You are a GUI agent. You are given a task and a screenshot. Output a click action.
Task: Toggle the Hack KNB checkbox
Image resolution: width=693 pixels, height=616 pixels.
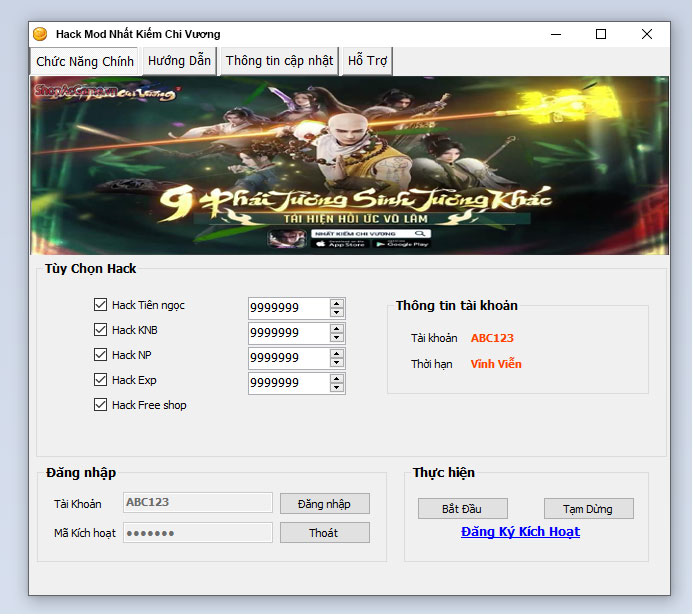point(100,330)
